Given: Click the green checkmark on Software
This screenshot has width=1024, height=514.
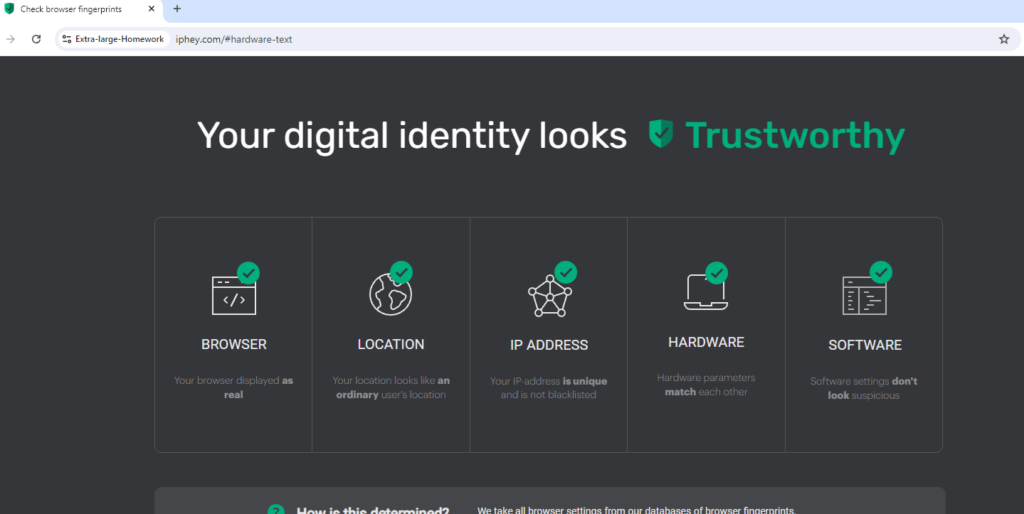Looking at the screenshot, I should point(880,272).
